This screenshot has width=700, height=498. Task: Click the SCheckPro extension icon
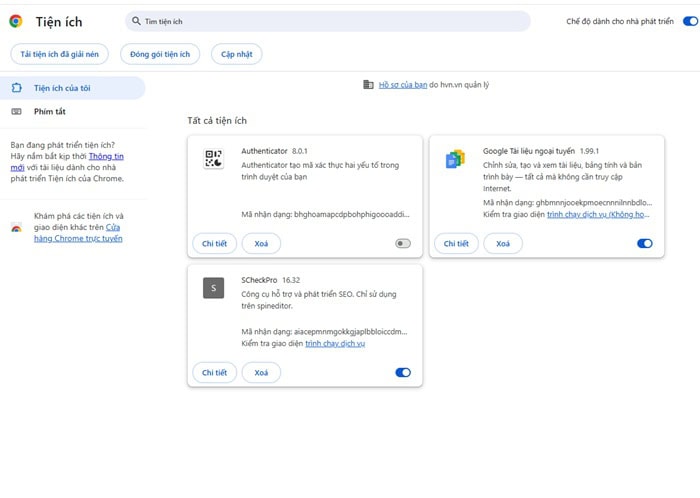coord(213,288)
